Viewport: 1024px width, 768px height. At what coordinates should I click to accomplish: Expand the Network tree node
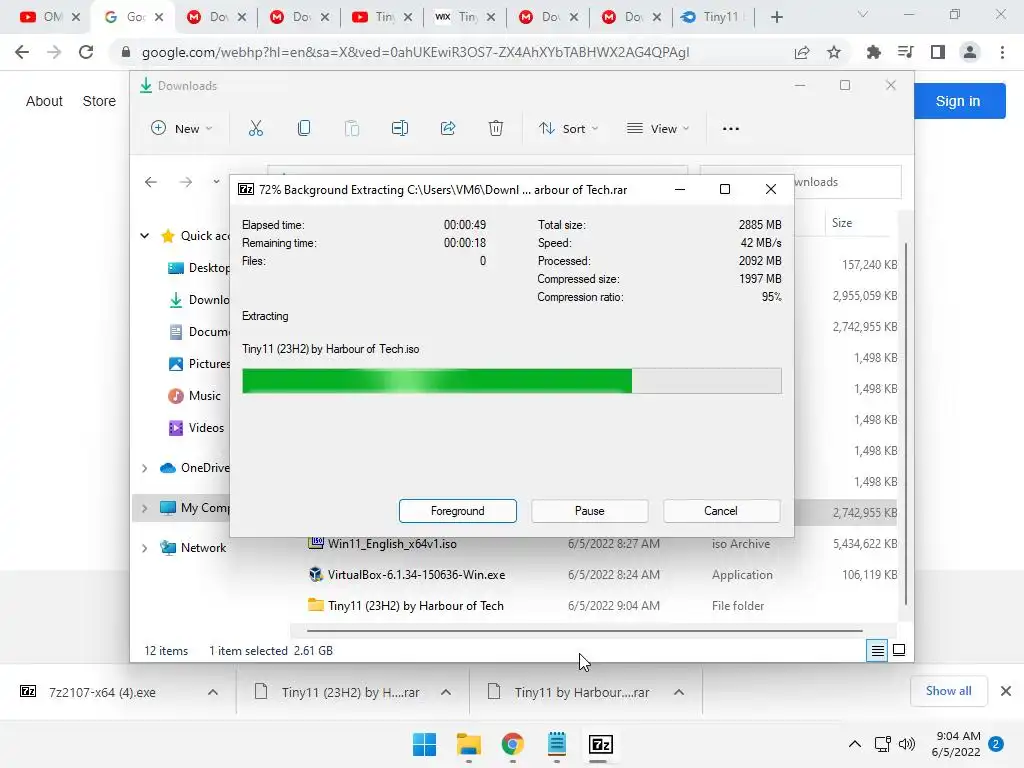click(144, 548)
